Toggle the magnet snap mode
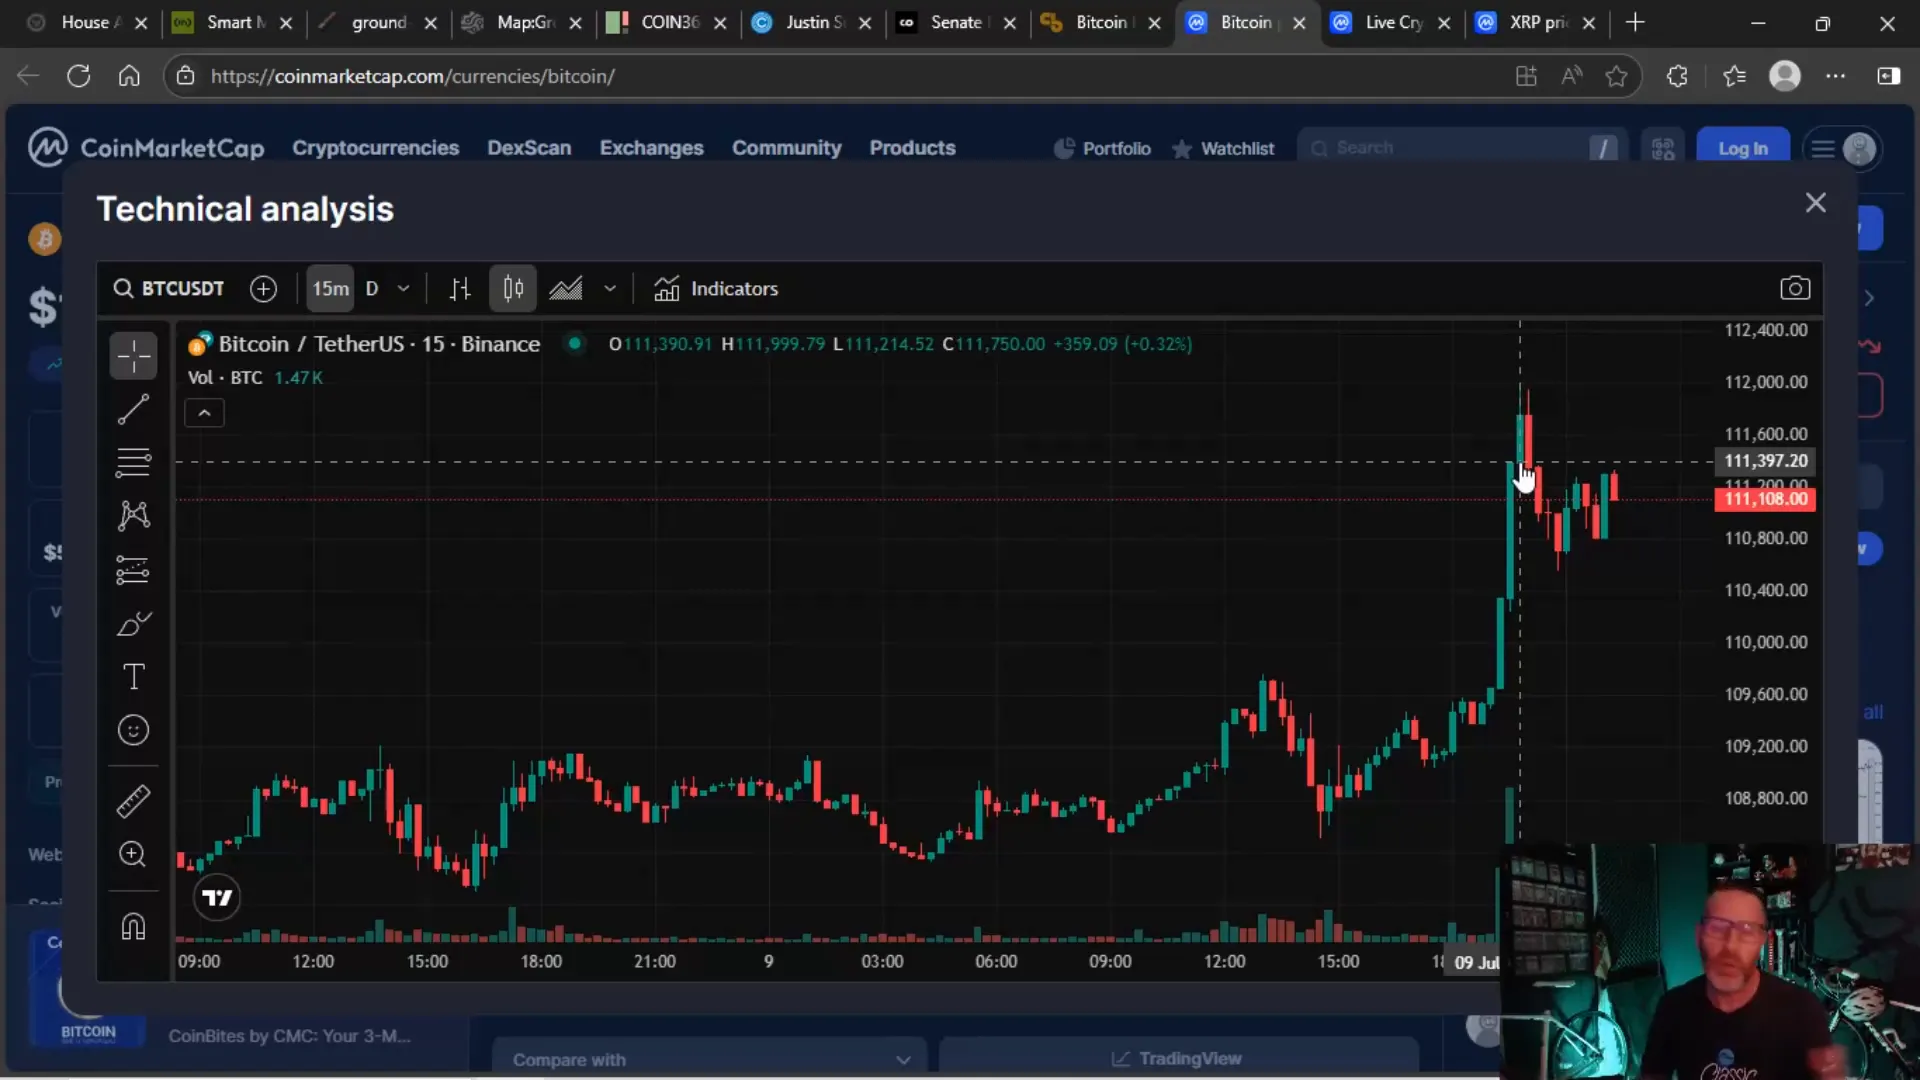 pos(133,927)
